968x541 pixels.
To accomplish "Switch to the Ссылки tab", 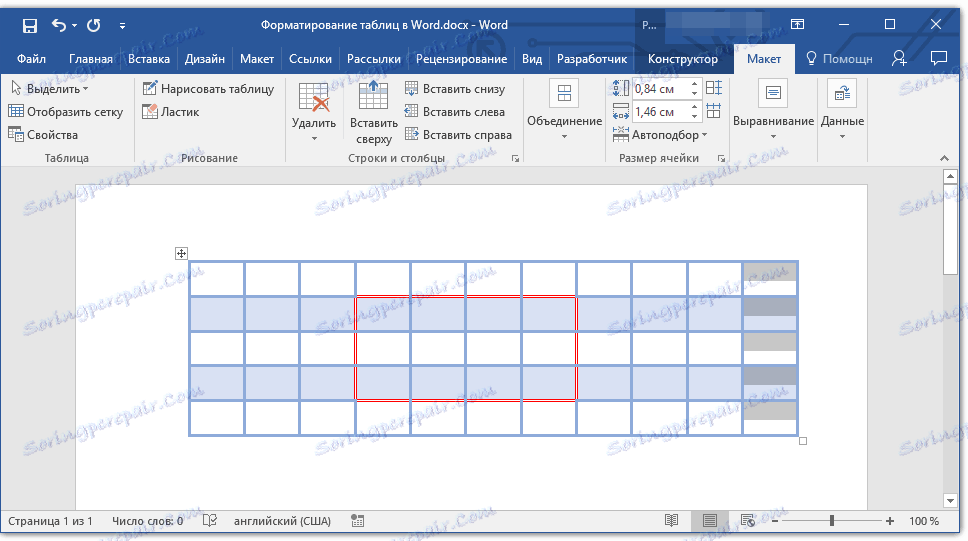I will click(311, 59).
